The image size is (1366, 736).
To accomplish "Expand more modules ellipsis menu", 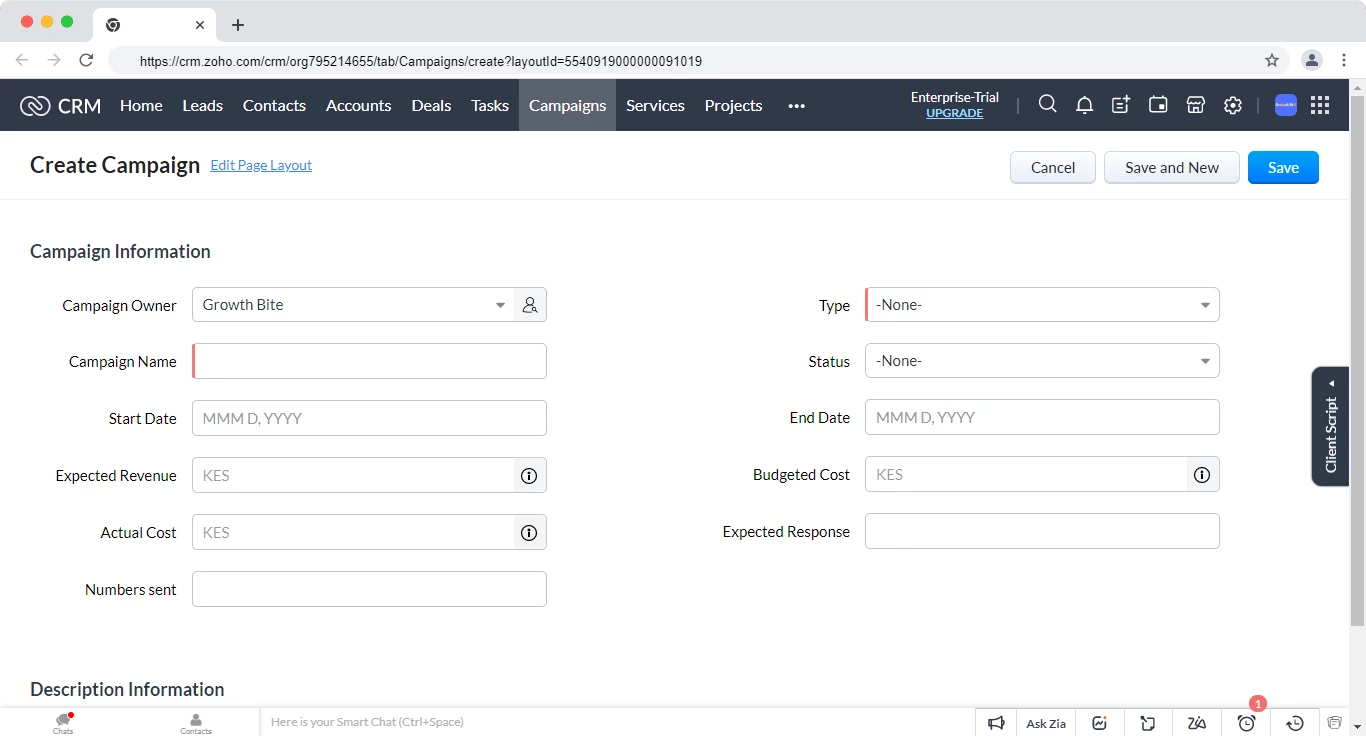I will point(797,105).
